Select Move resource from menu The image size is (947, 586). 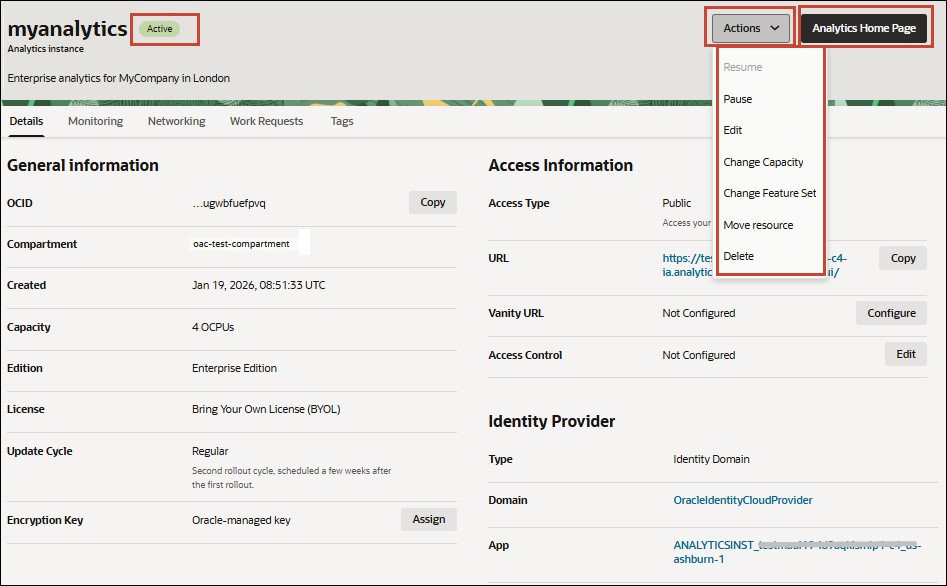tap(758, 225)
